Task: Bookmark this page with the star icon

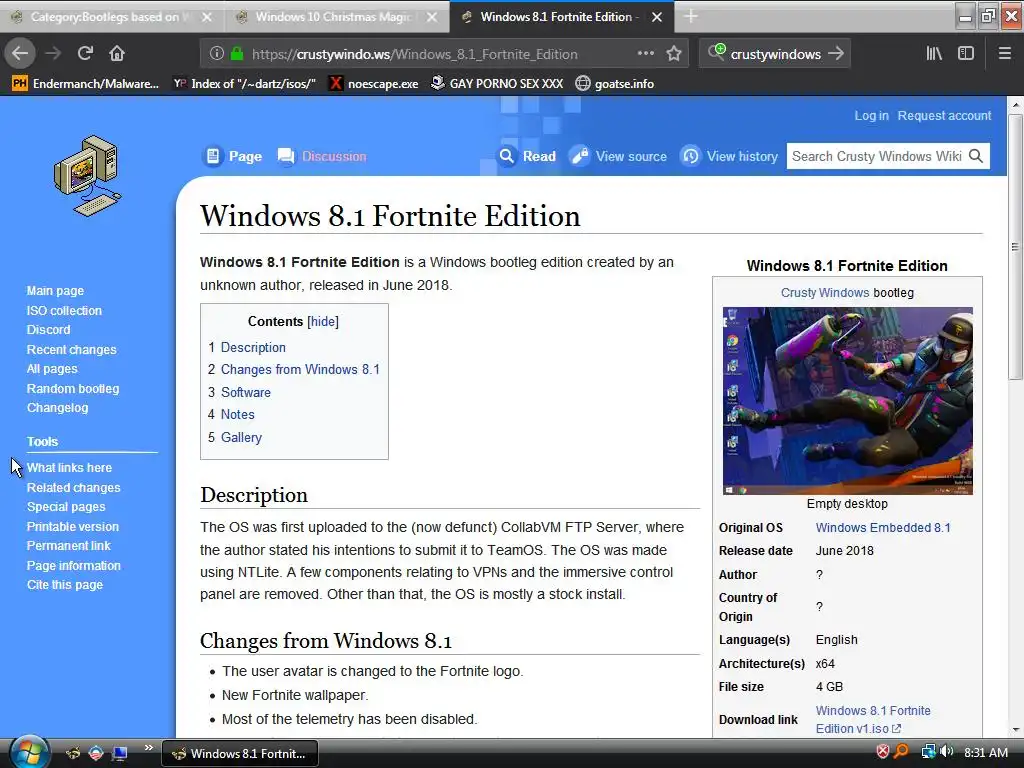Action: pos(674,54)
